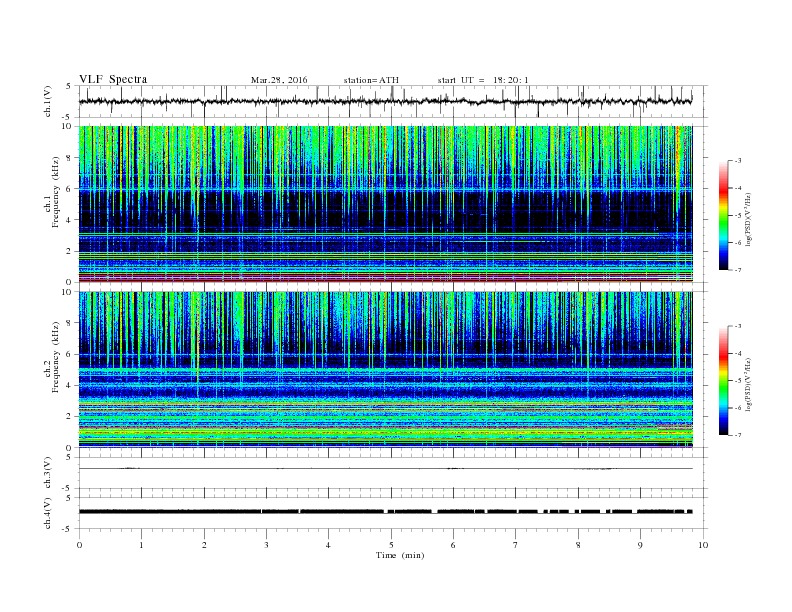
Task: Select the "ch.4(V)" axis label
Action: point(48,513)
